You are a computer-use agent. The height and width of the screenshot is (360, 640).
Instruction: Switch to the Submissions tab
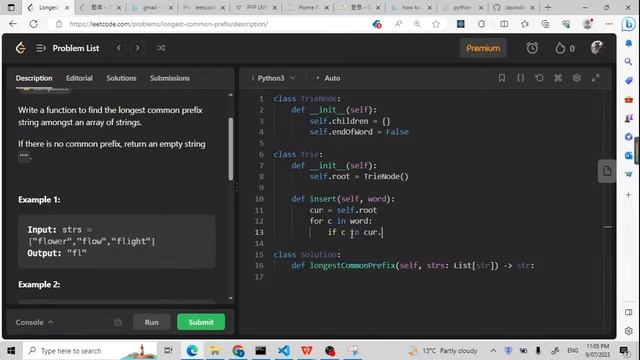(x=170, y=78)
